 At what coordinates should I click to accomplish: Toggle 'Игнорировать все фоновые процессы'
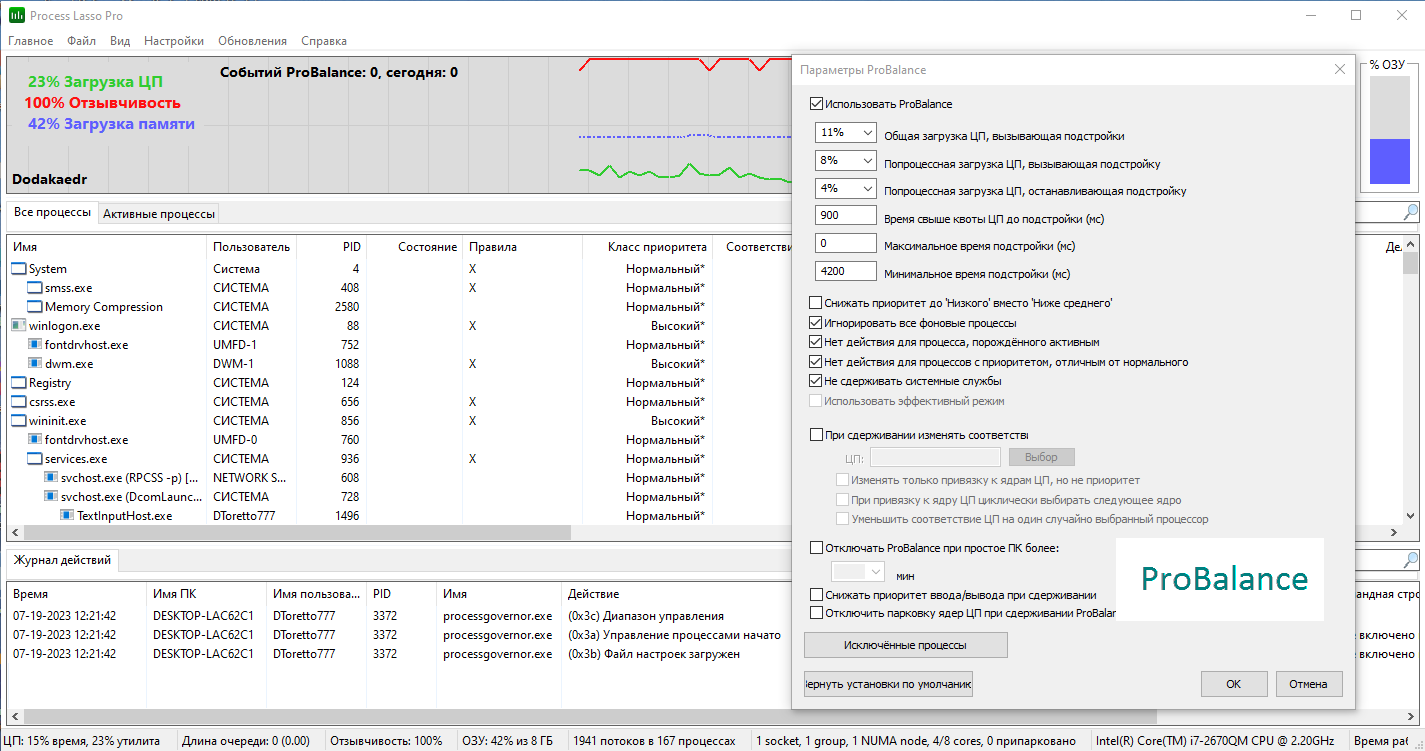pyautogui.click(x=816, y=323)
